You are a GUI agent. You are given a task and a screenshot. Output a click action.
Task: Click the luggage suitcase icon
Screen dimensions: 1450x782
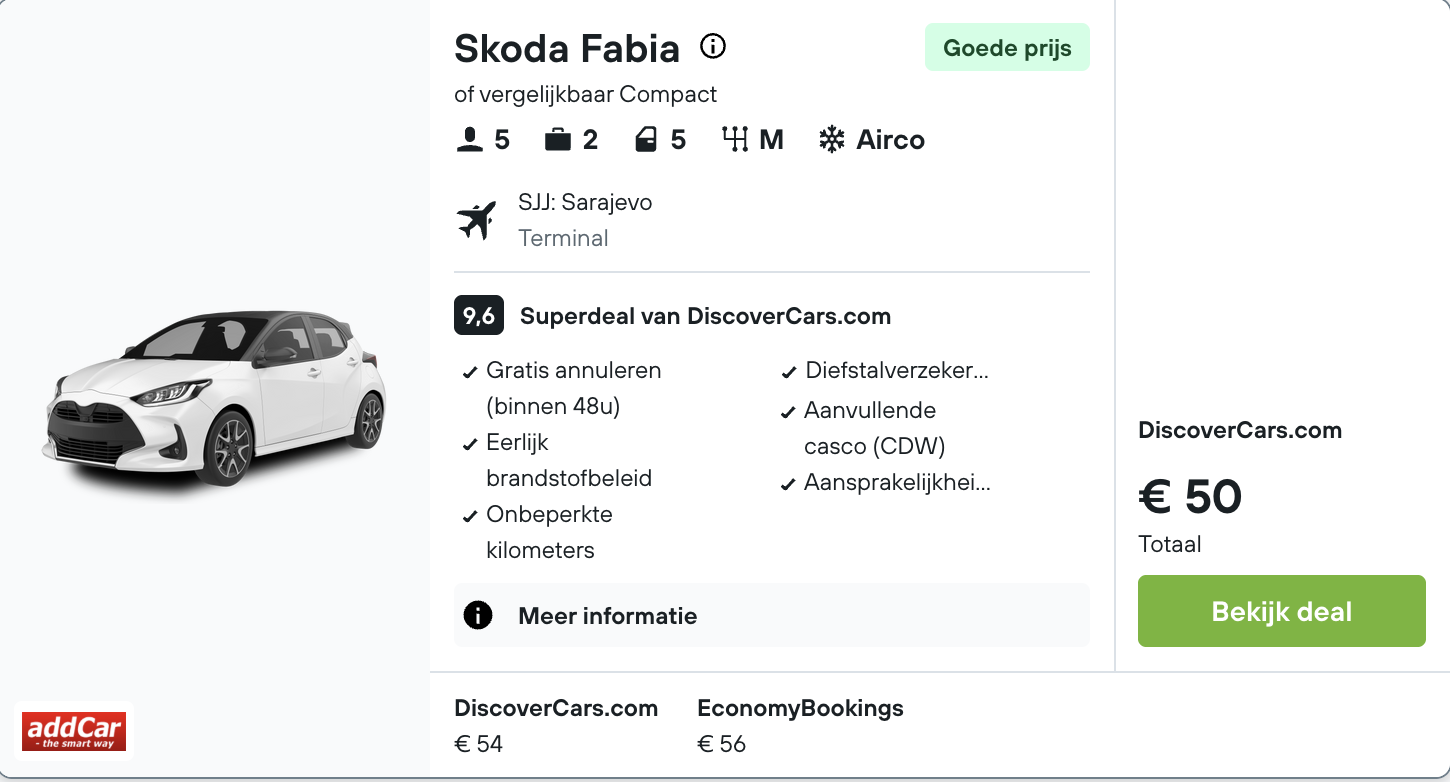coord(557,140)
